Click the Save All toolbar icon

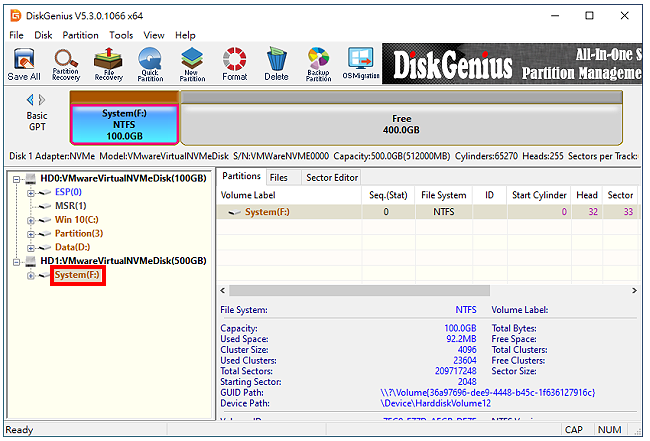(24, 64)
